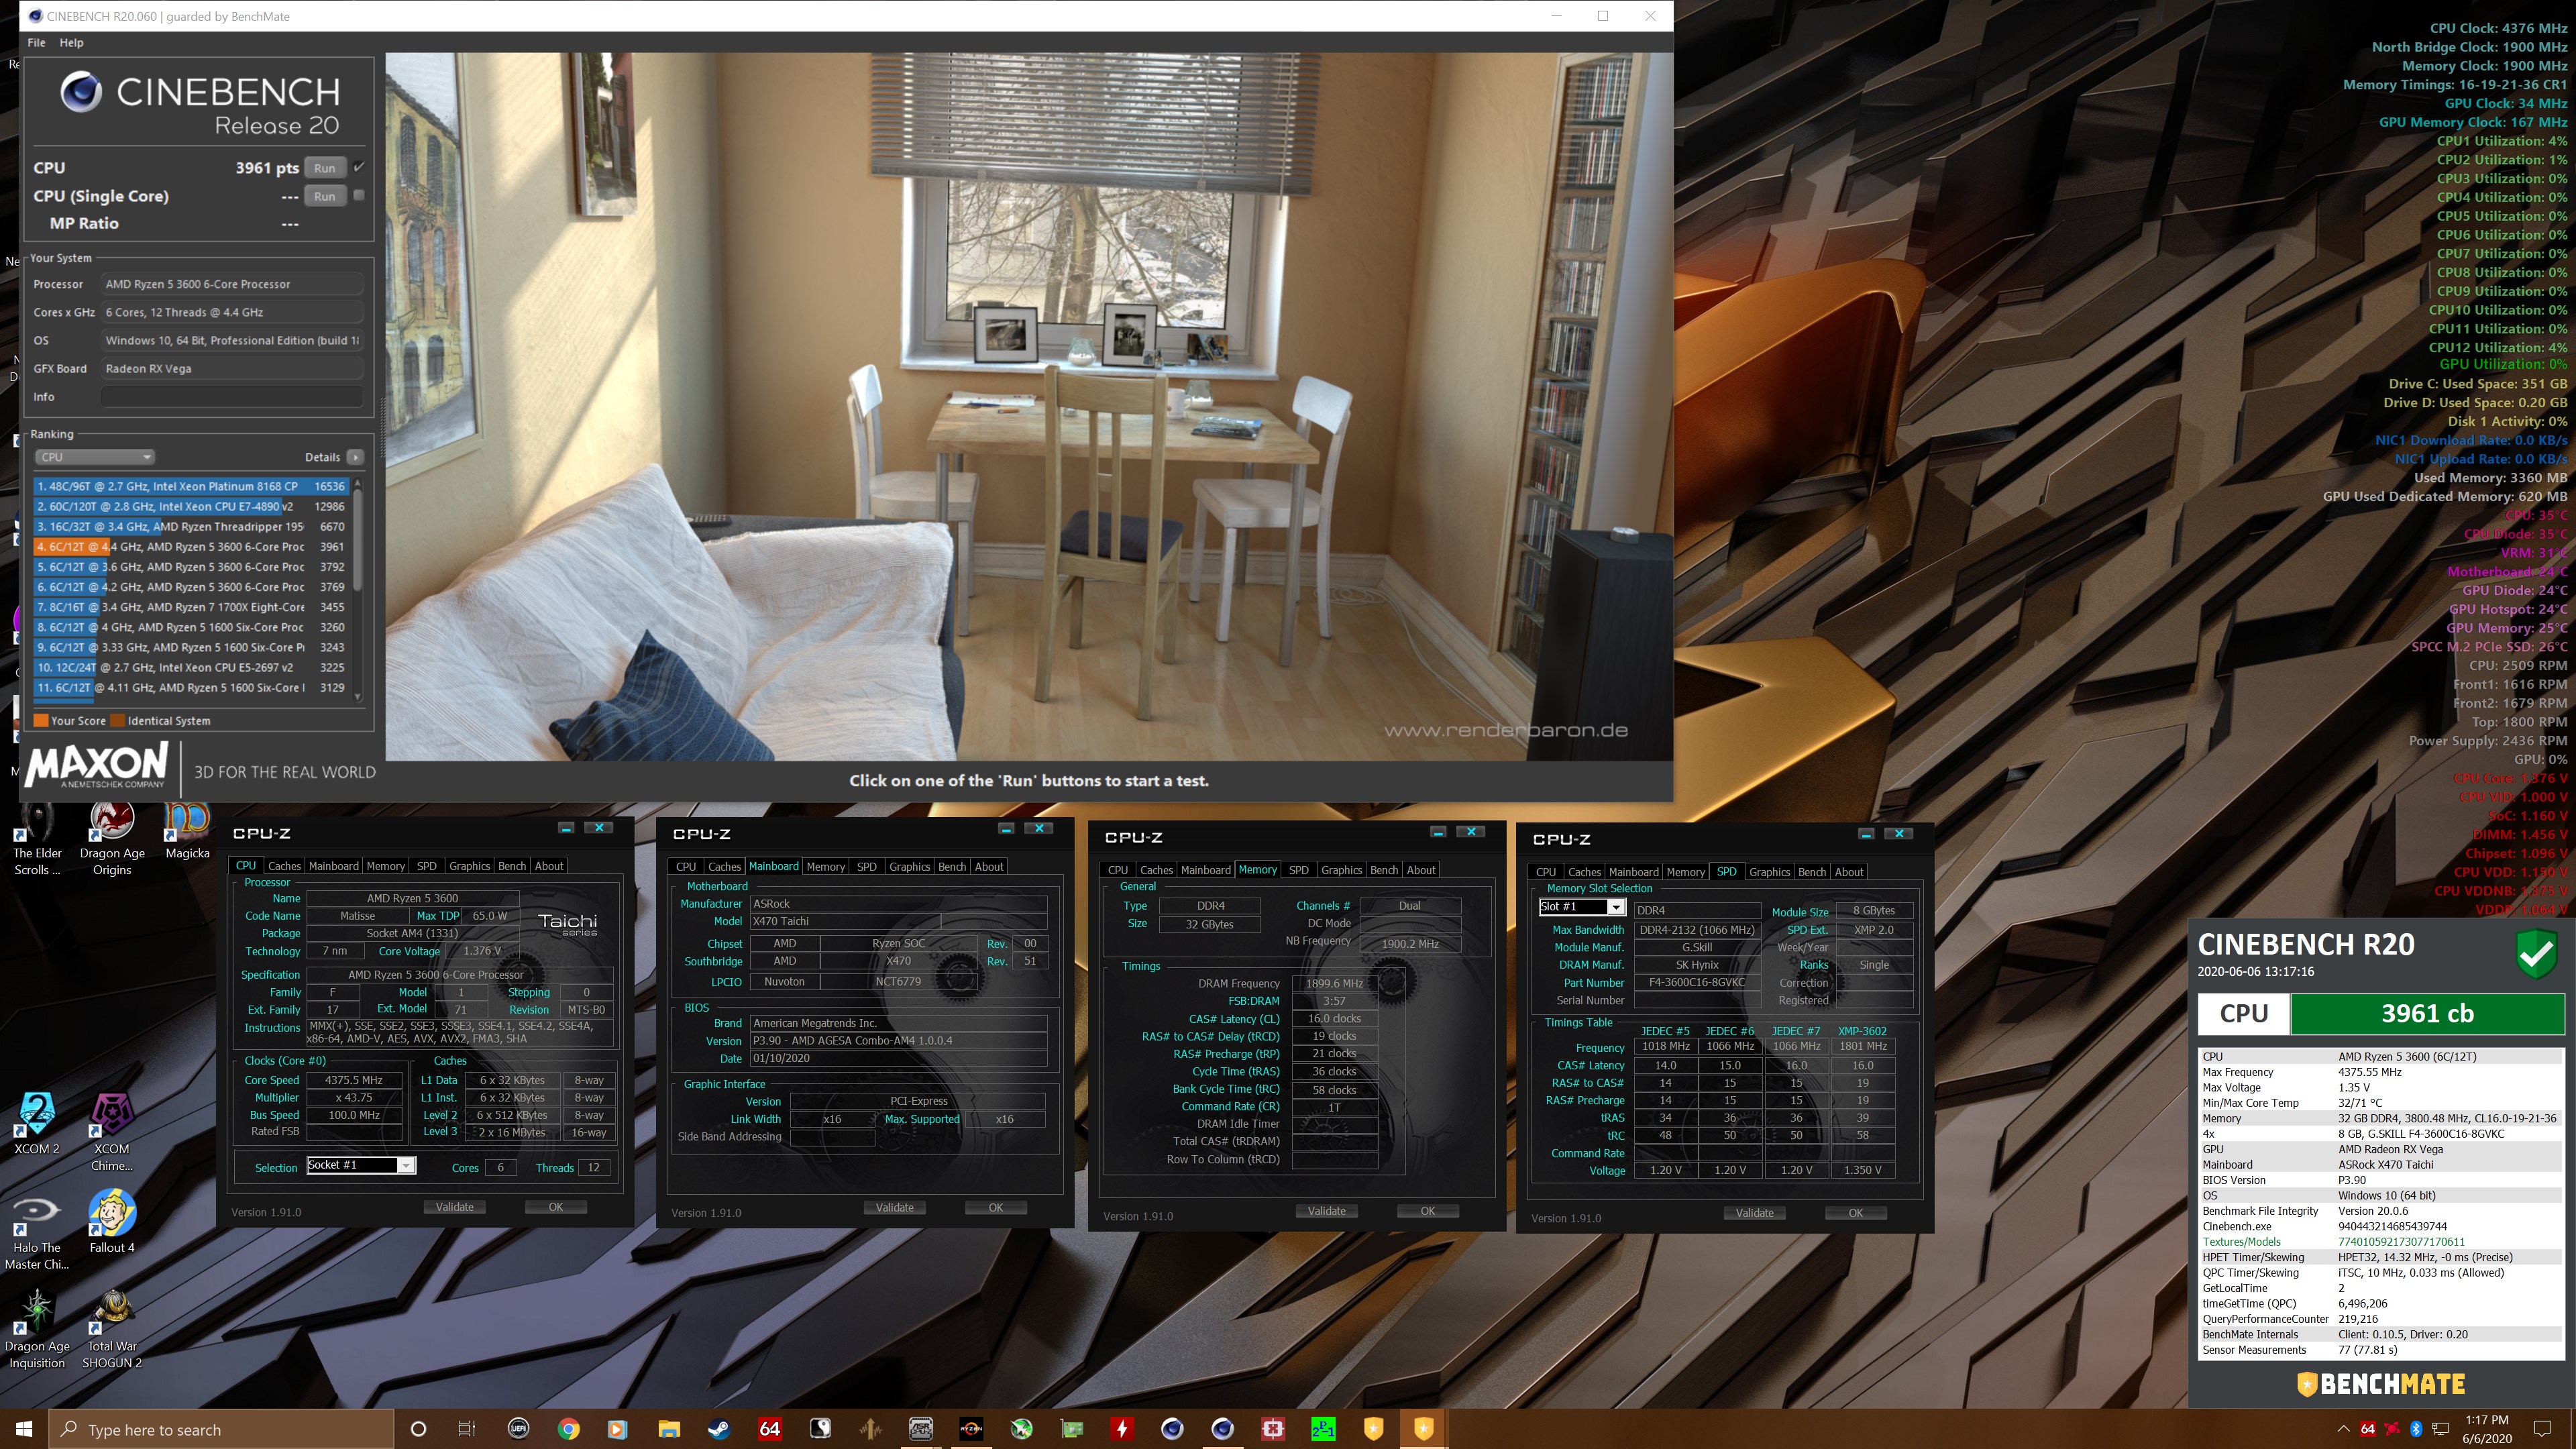
Task: Click the Cortana circle icon
Action: (418, 1429)
